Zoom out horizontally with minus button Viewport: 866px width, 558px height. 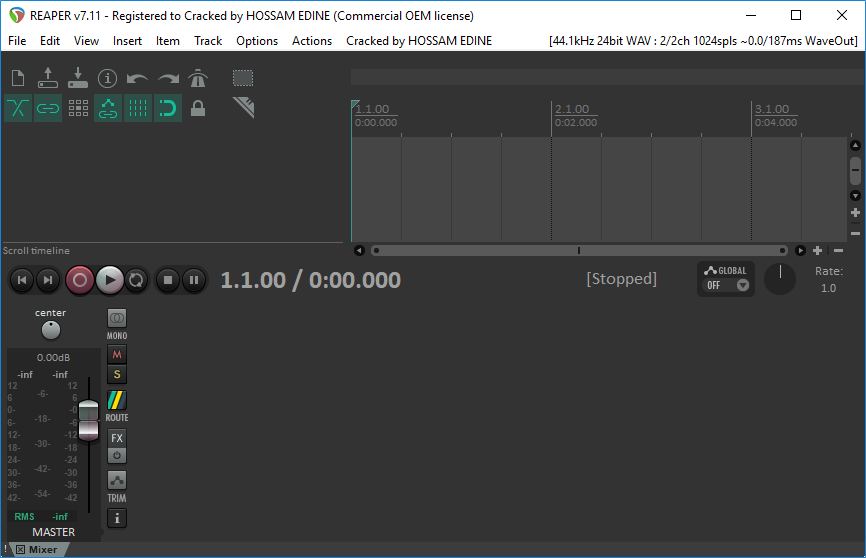click(x=838, y=250)
